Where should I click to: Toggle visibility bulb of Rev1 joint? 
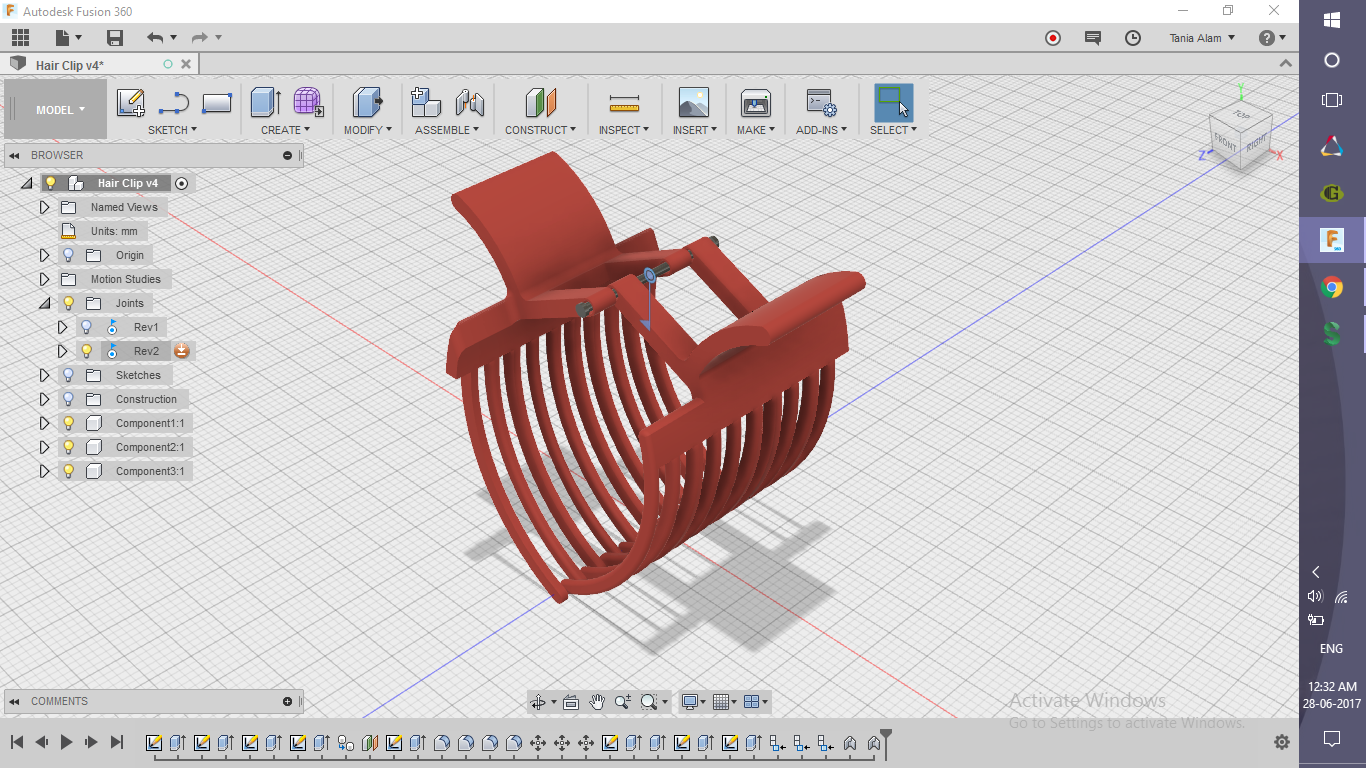pos(86,327)
